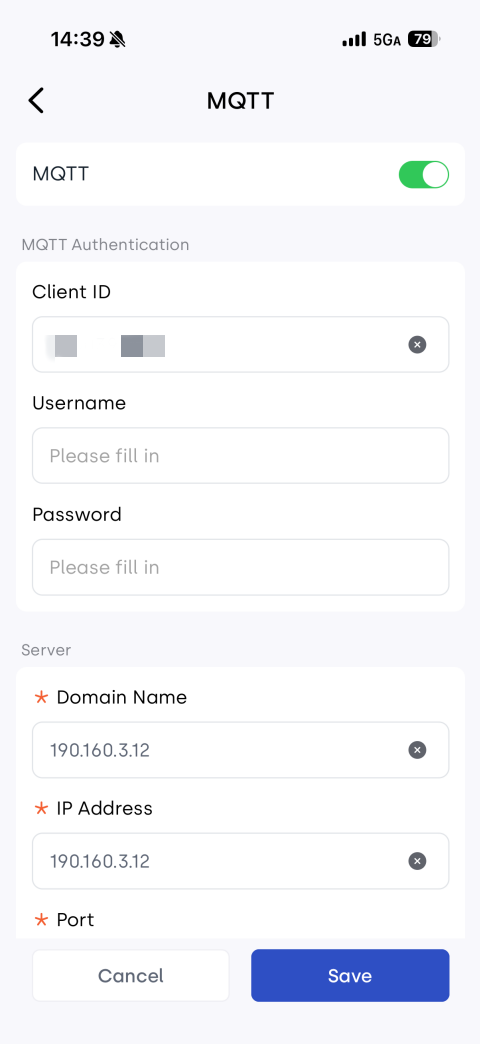Tap the Port field label
The width and height of the screenshot is (480, 1044).
point(75,919)
